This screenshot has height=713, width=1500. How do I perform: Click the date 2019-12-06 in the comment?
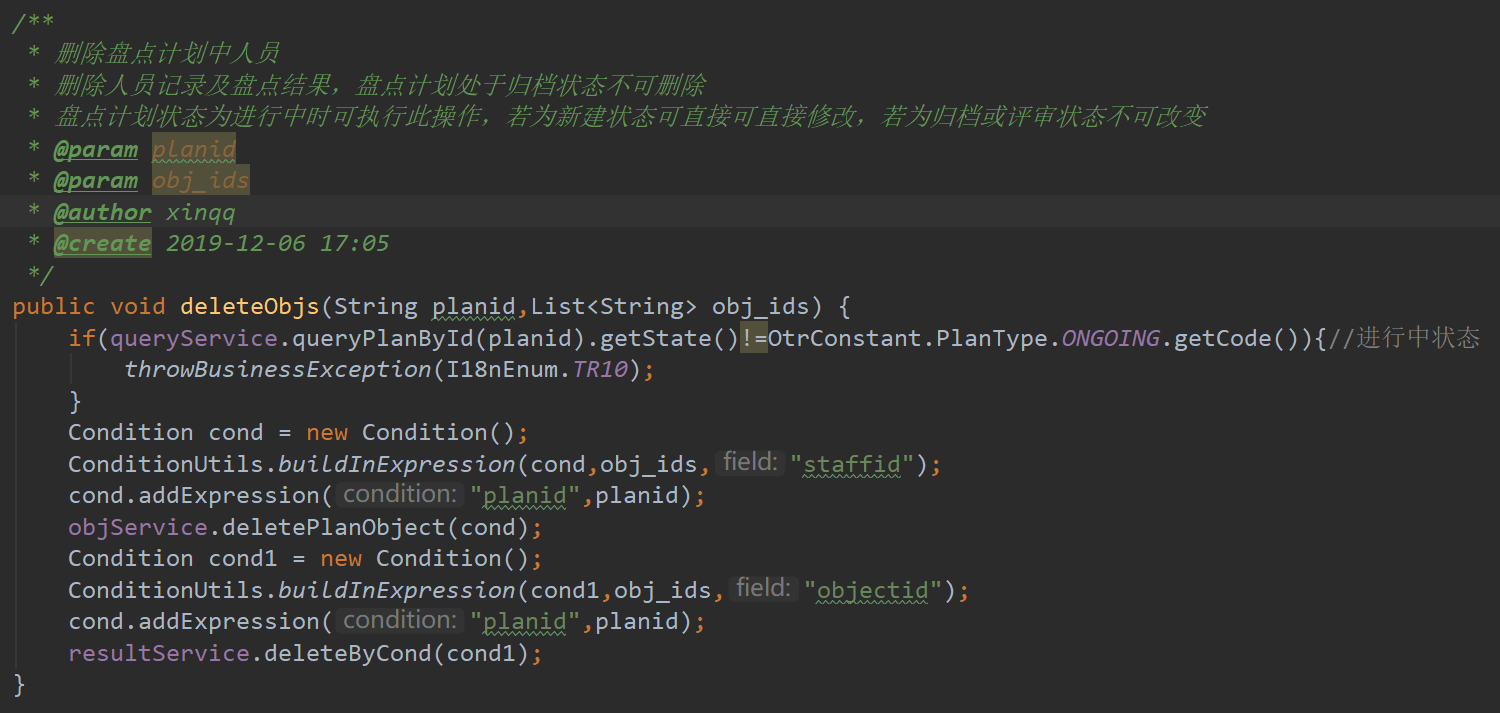(x=235, y=243)
